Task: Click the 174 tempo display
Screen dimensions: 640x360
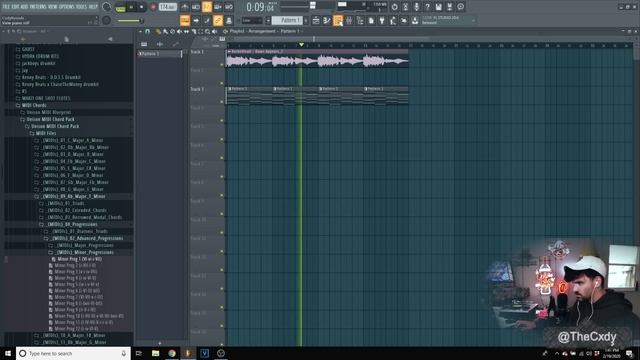Action: (x=168, y=7)
